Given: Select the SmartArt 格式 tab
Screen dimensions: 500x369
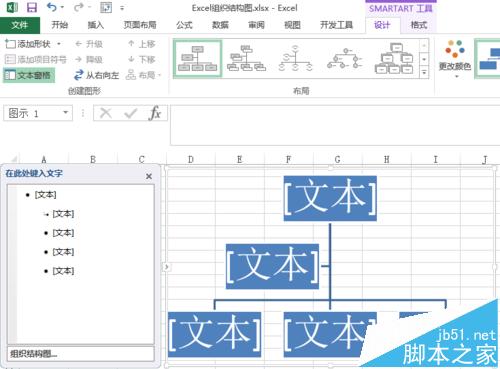Looking at the screenshot, I should pos(419,25).
